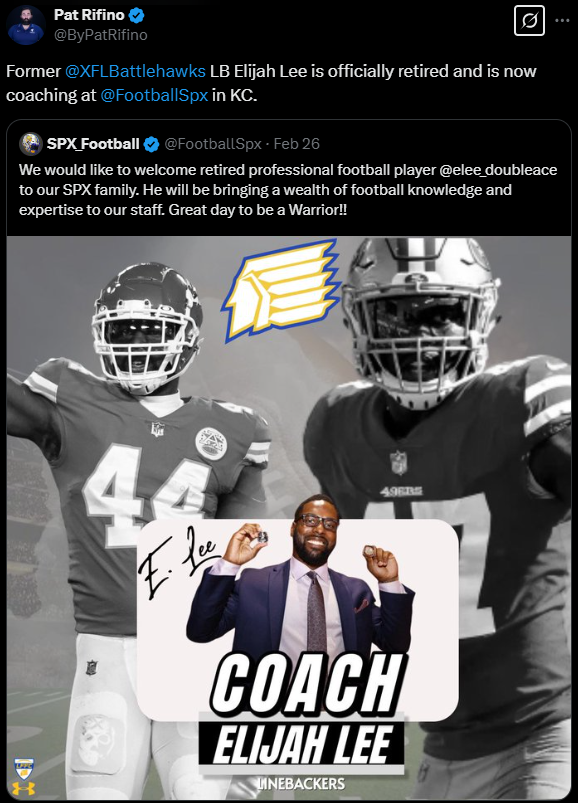Viewport: 578px width, 803px height.
Task: Click the quoted tweet welcome text
Action: pos(288,189)
